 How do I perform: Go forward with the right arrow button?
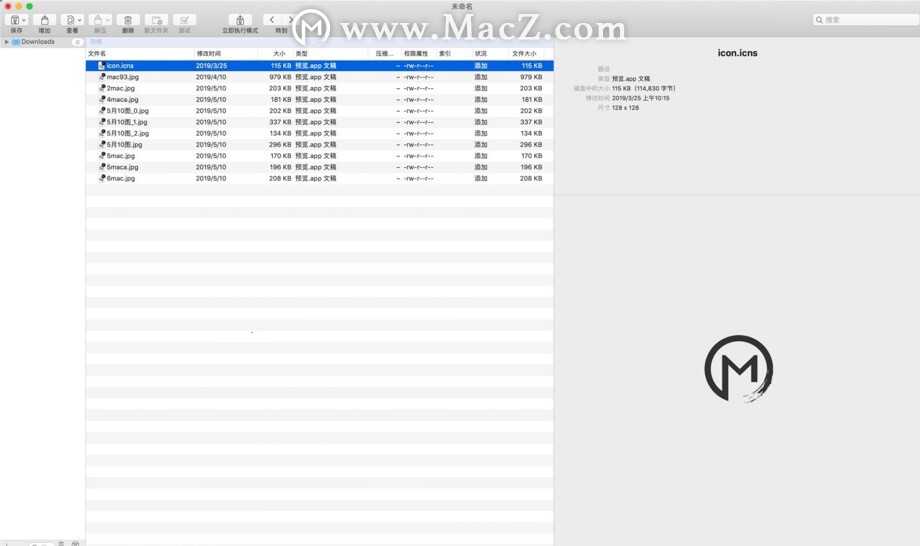pos(290,19)
